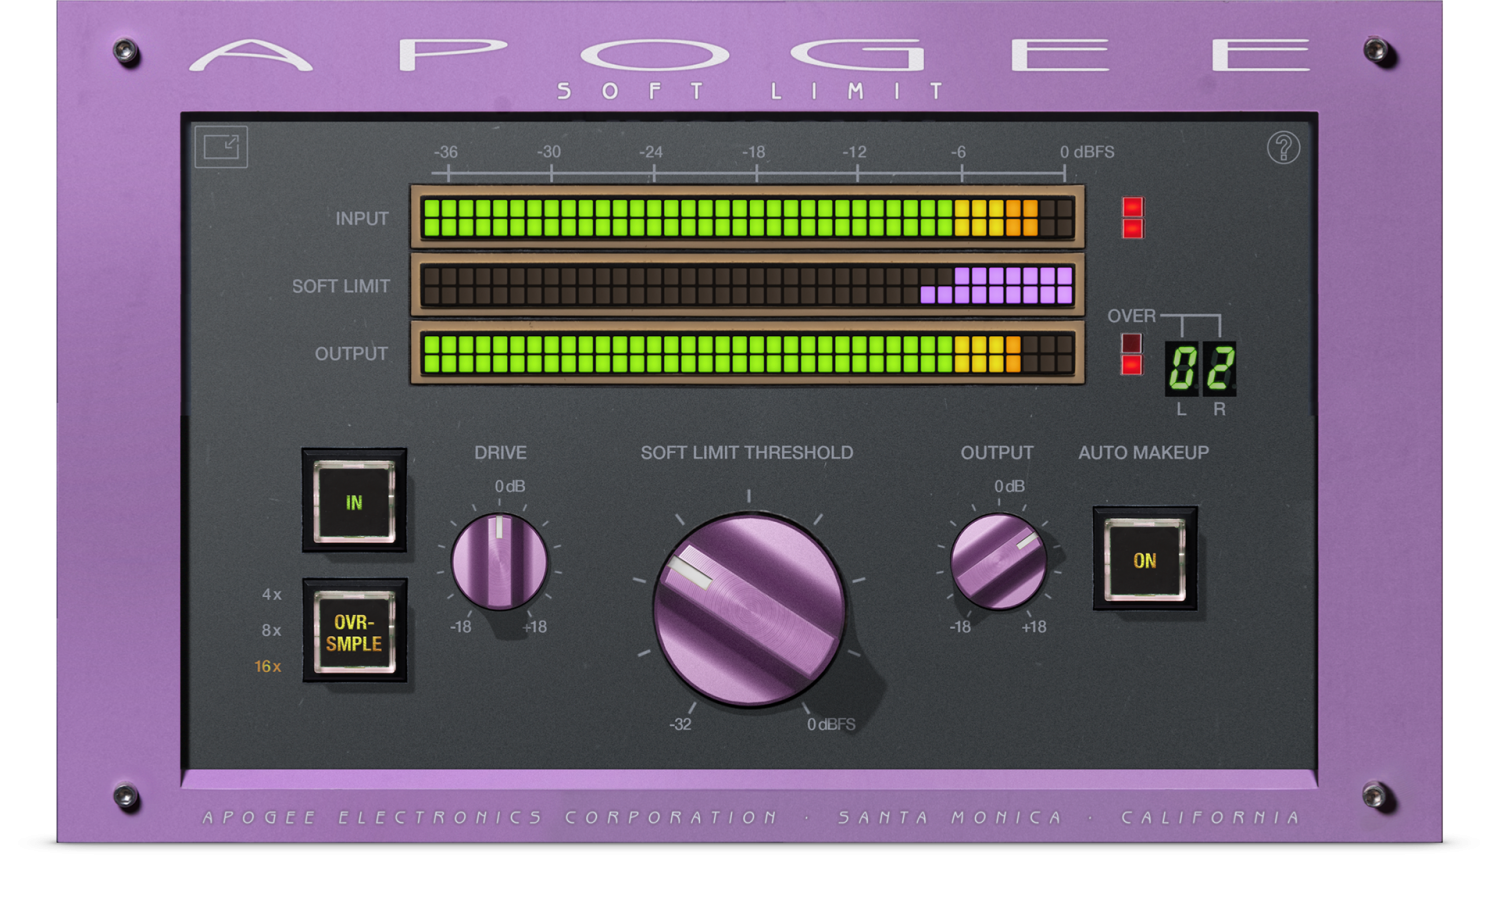Reset the OVER counter L digit
Viewport: 1500px width, 915px height.
[1182, 368]
